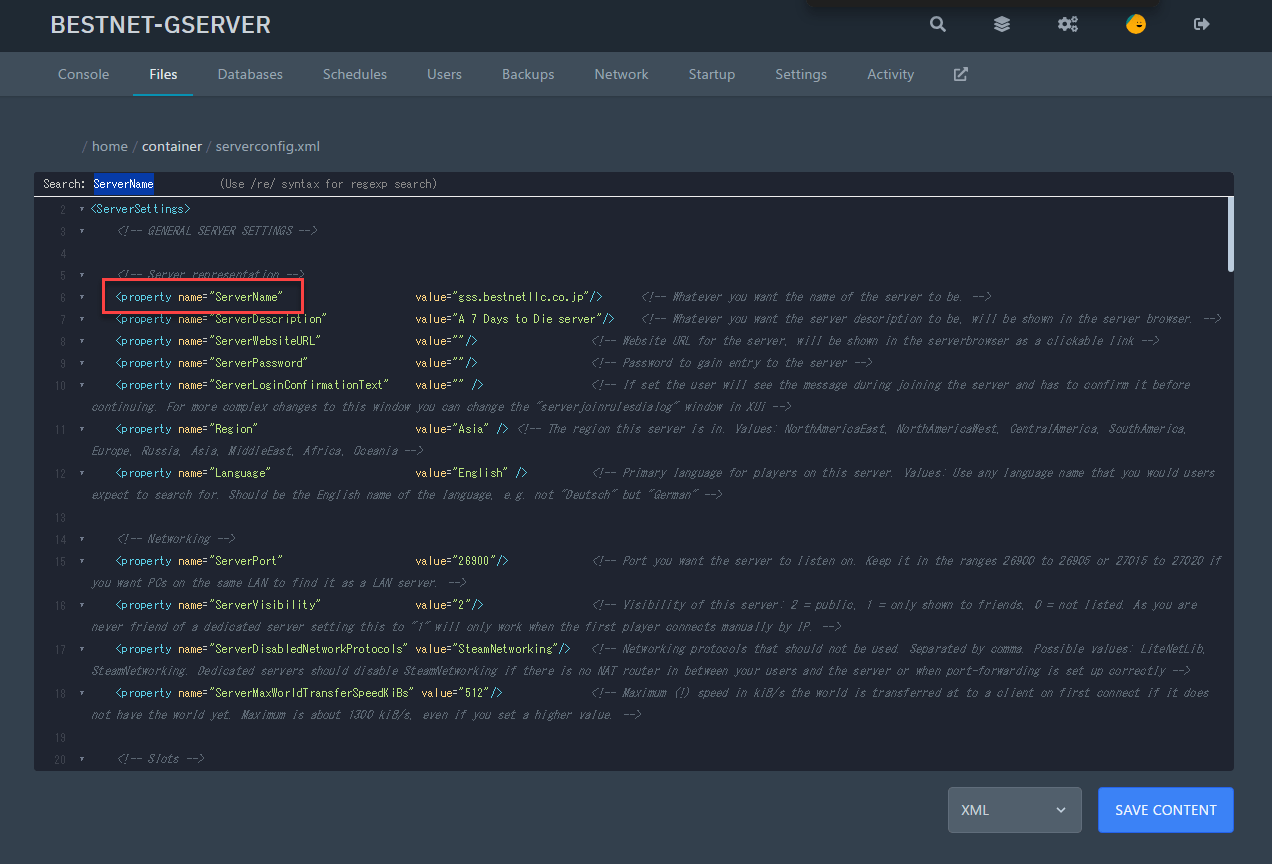Screen dimensions: 1272x864
Task: Click the editor vertical scrollbar
Action: point(1229,233)
